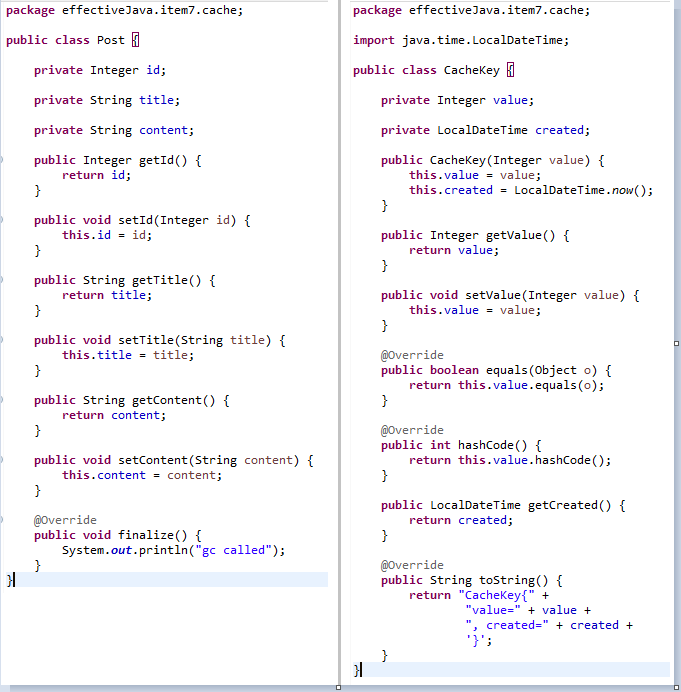681x692 pixels.
Task: Click the 'return value;' statement
Action: [x=454, y=250]
